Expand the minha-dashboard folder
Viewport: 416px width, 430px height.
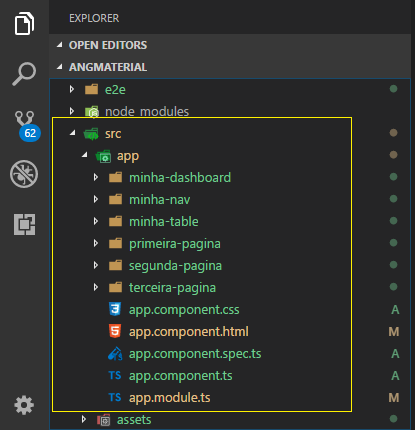point(96,177)
